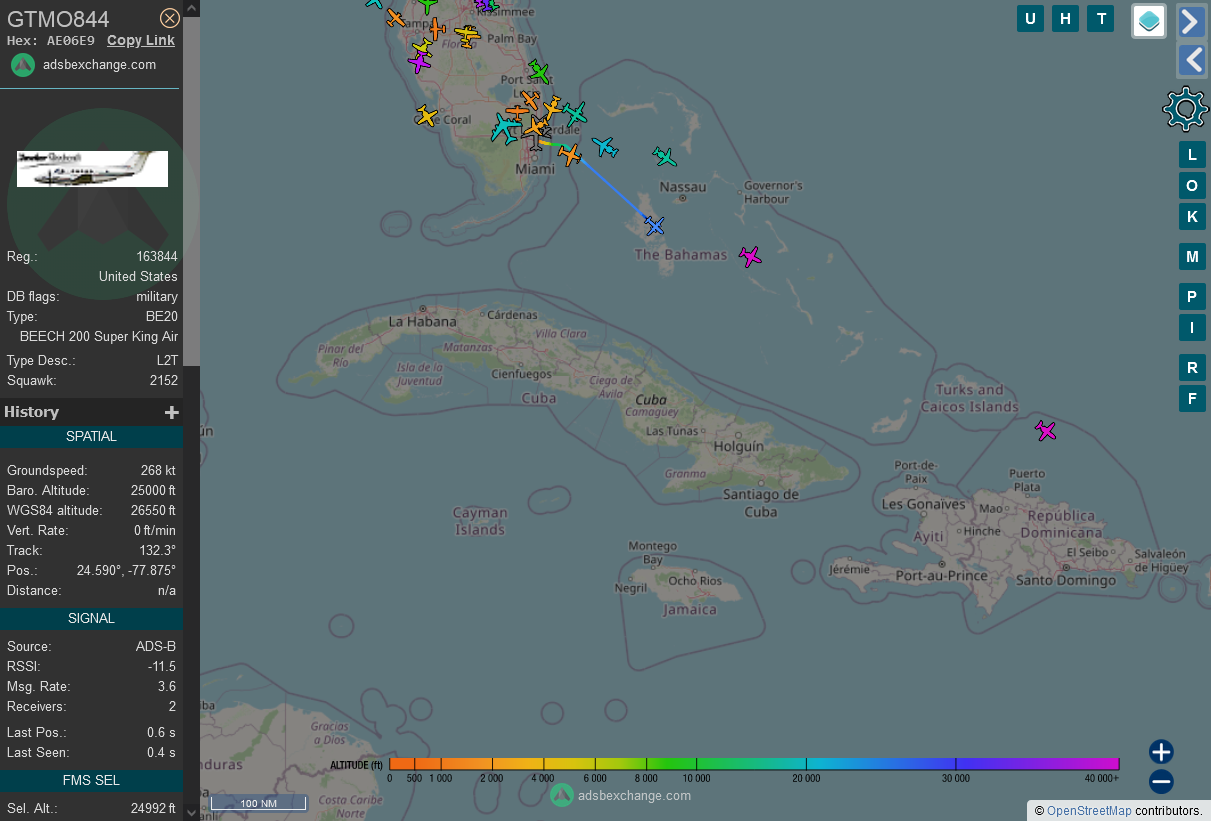Open the adsbexchange.com link in the sidebar
1211x821 pixels.
[x=99, y=65]
